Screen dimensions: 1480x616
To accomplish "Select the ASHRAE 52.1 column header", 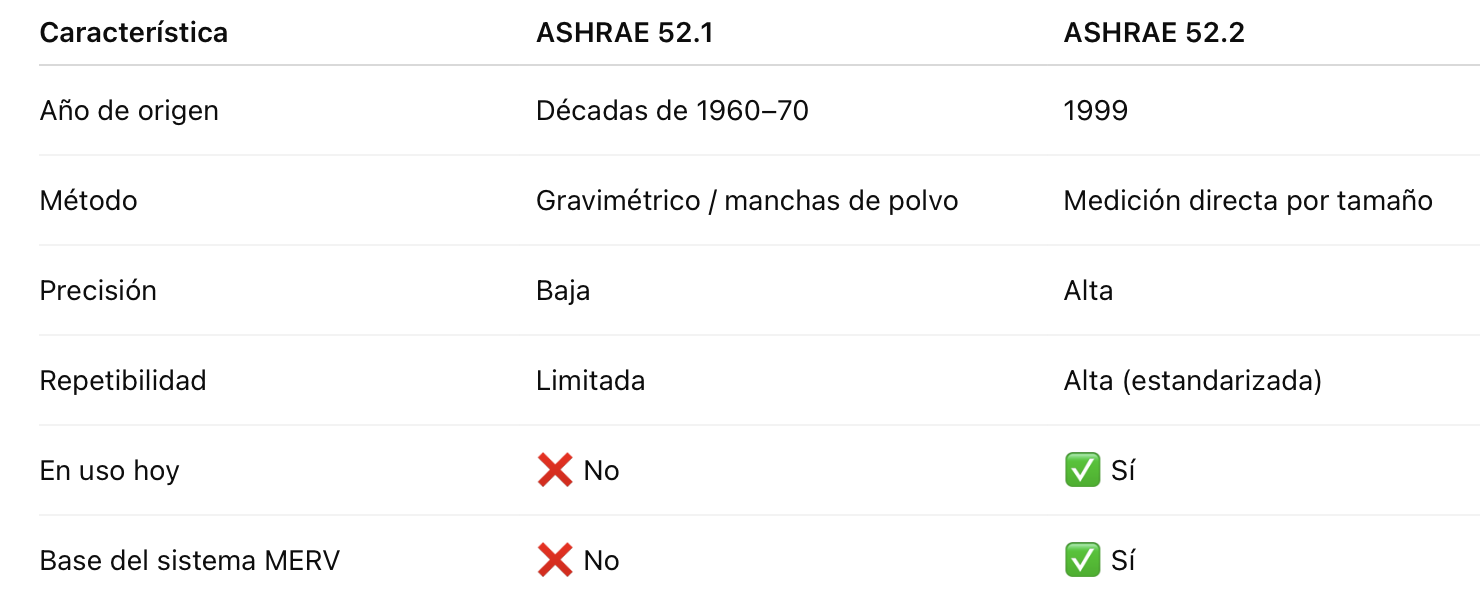I will (625, 33).
